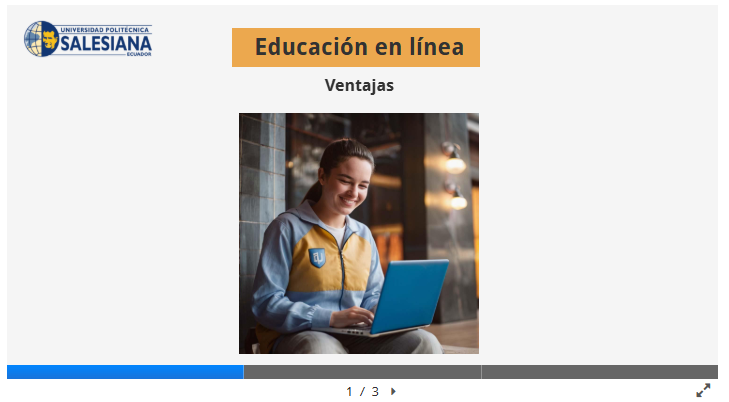The width and height of the screenshot is (729, 402).
Task: Select the SALESIANA wordmark in the logo
Action: point(106,44)
